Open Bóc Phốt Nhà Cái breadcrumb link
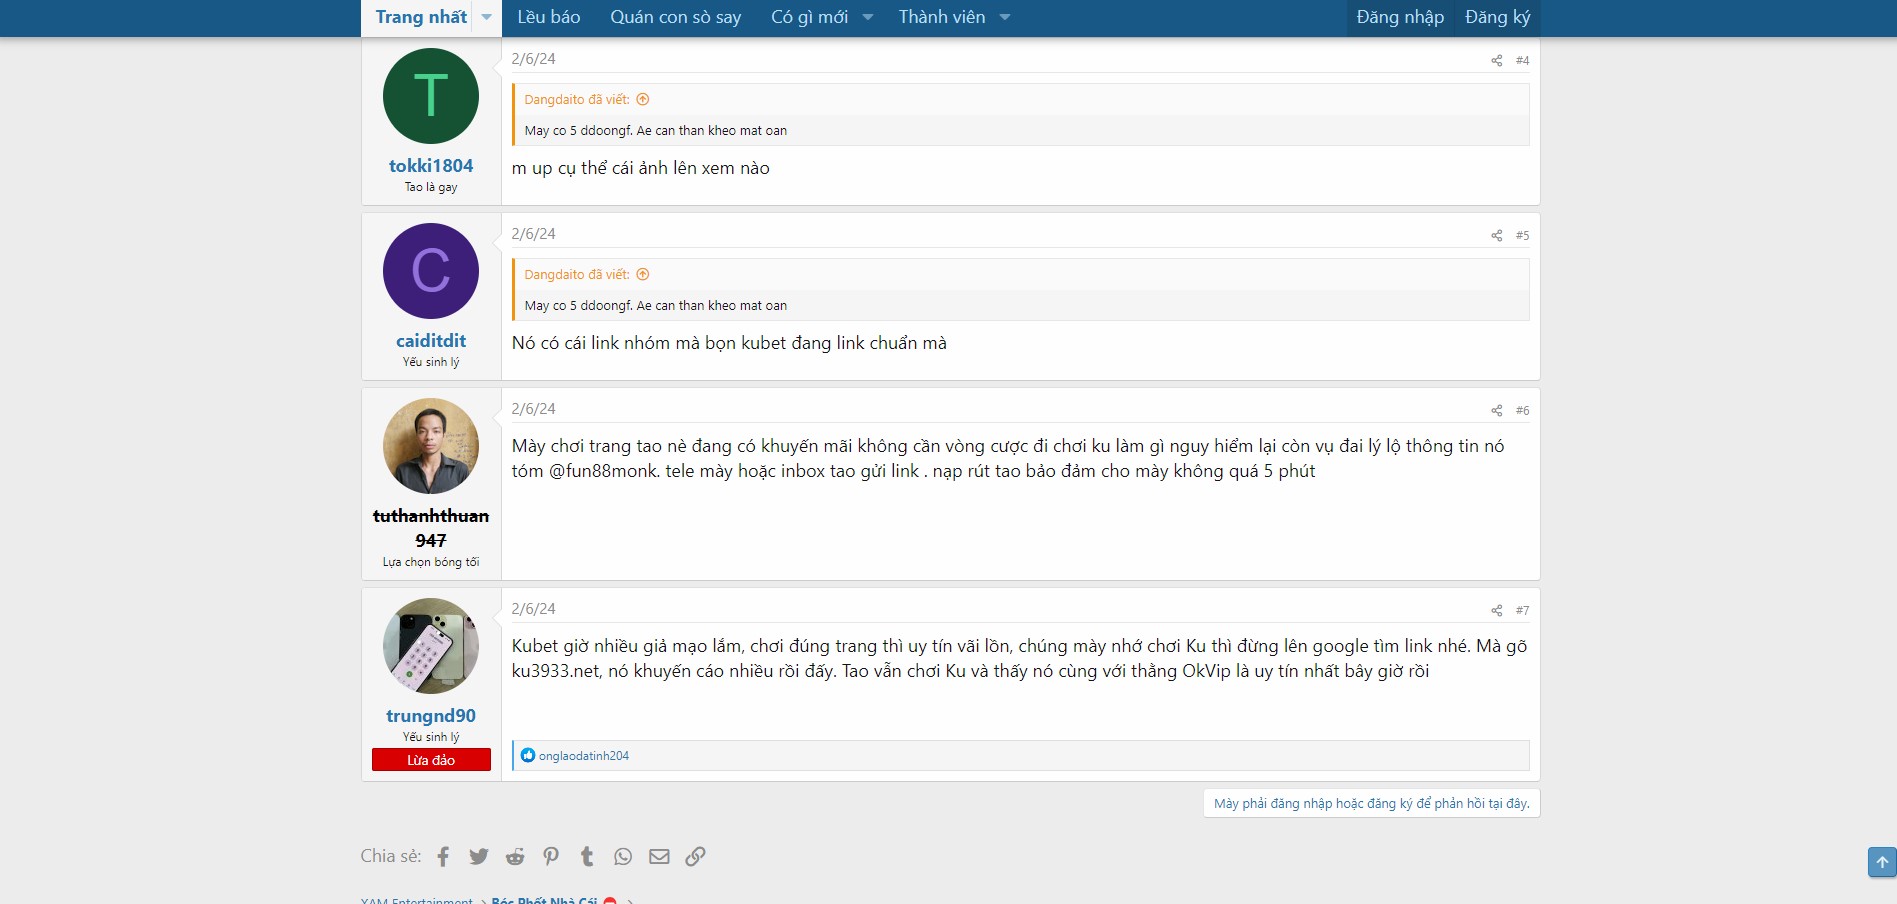 click(x=544, y=900)
